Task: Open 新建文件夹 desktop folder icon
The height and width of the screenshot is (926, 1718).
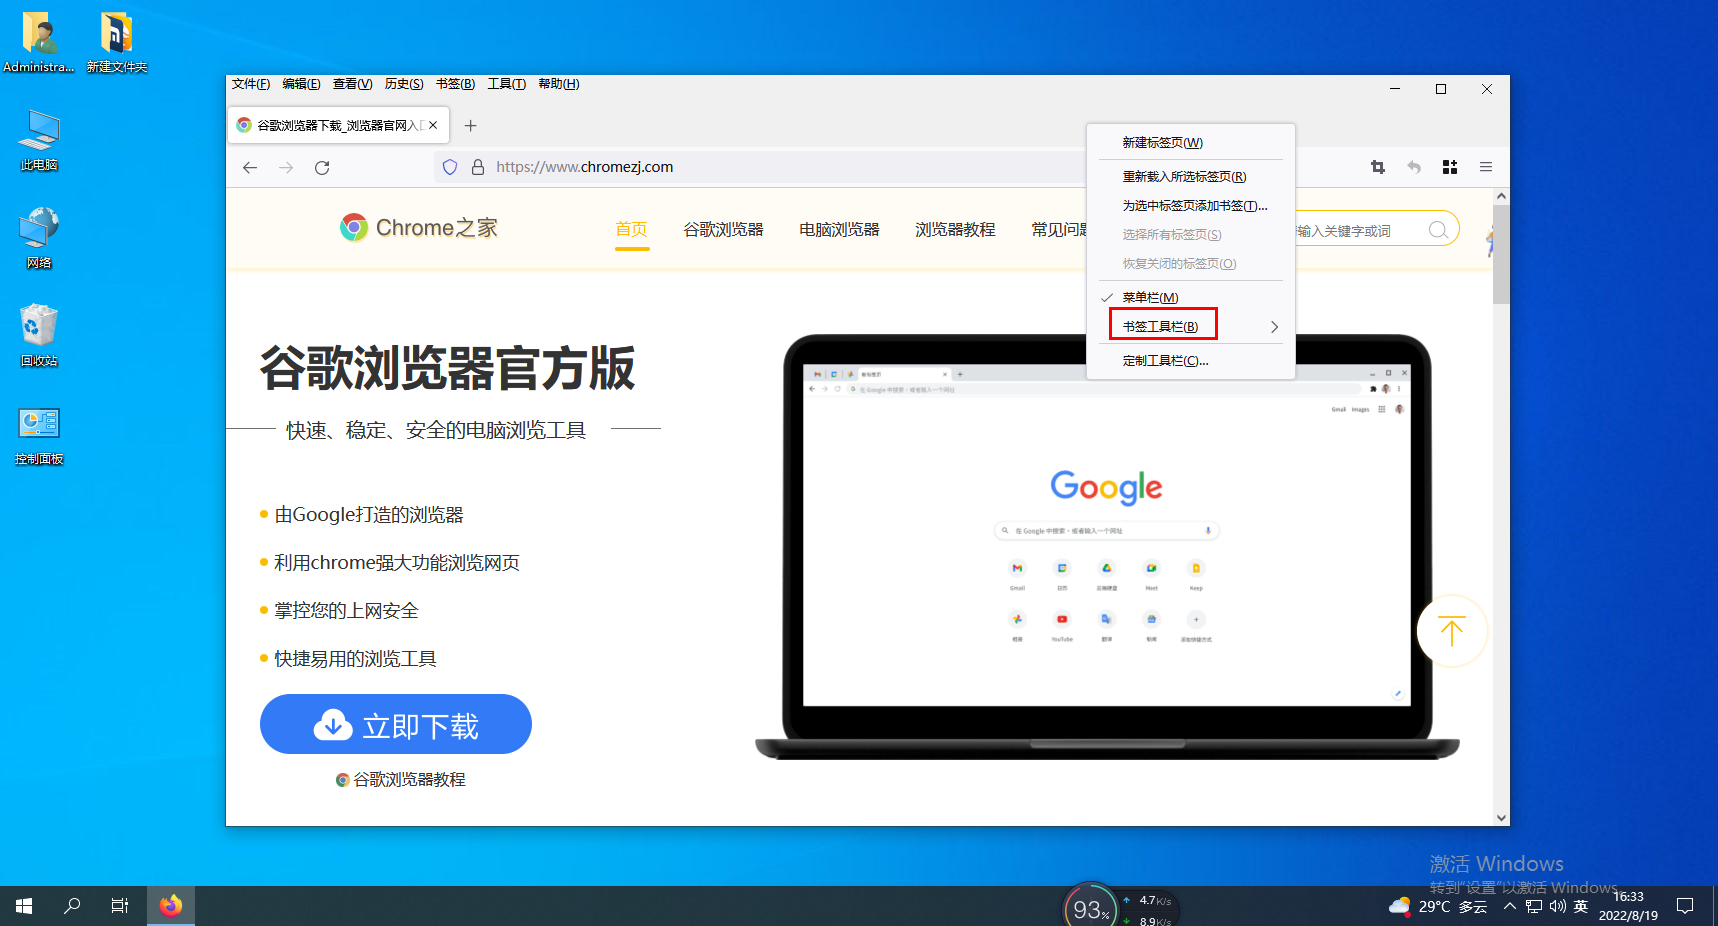Action: [117, 42]
